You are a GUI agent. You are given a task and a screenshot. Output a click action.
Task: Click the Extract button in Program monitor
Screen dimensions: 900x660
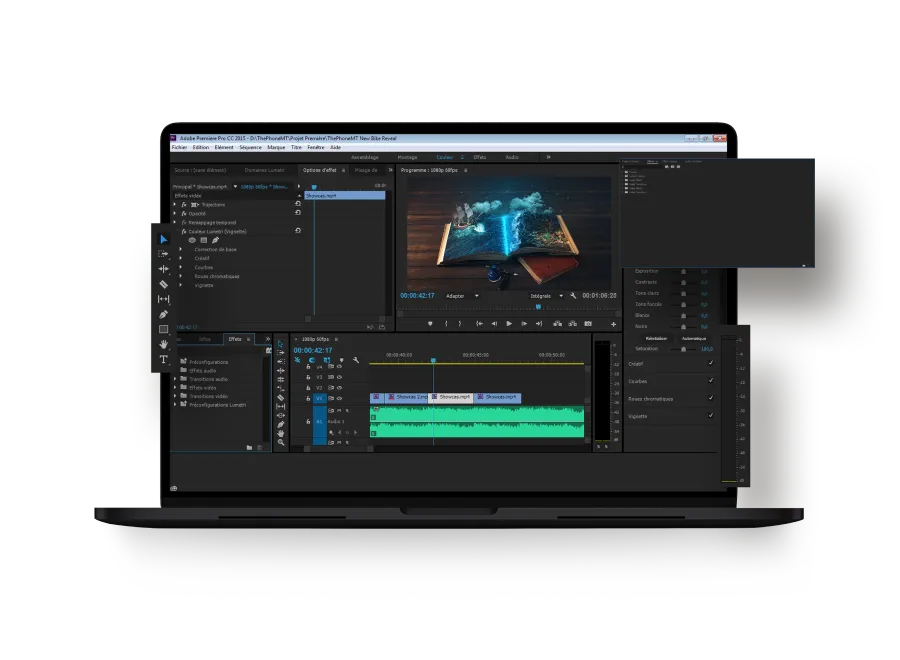572,324
